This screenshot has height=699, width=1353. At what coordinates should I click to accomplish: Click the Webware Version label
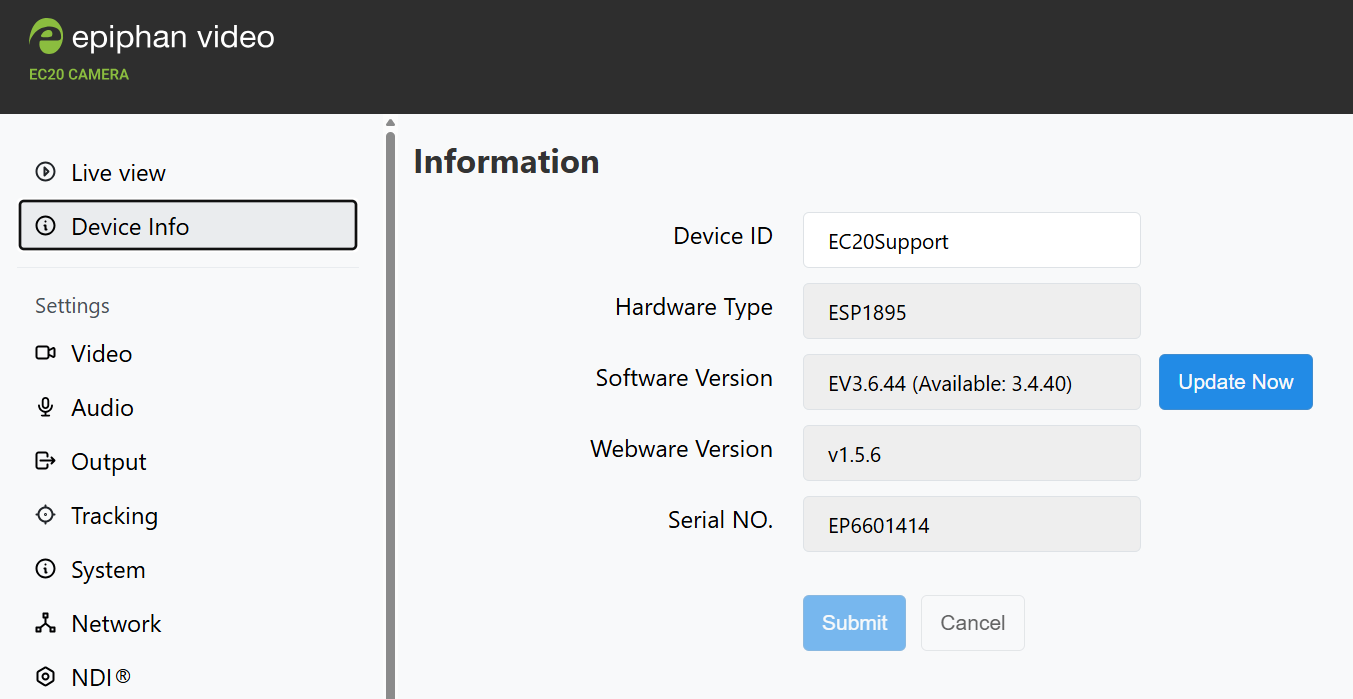pyautogui.click(x=681, y=449)
